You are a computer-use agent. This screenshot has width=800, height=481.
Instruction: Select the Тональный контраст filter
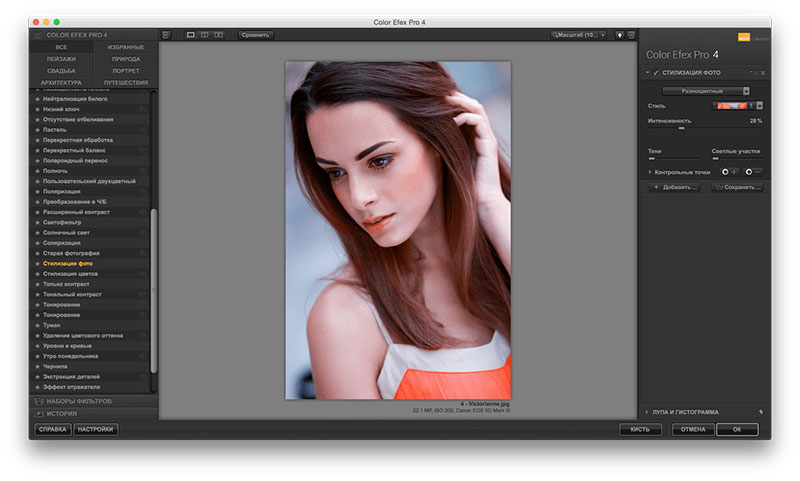tap(72, 294)
